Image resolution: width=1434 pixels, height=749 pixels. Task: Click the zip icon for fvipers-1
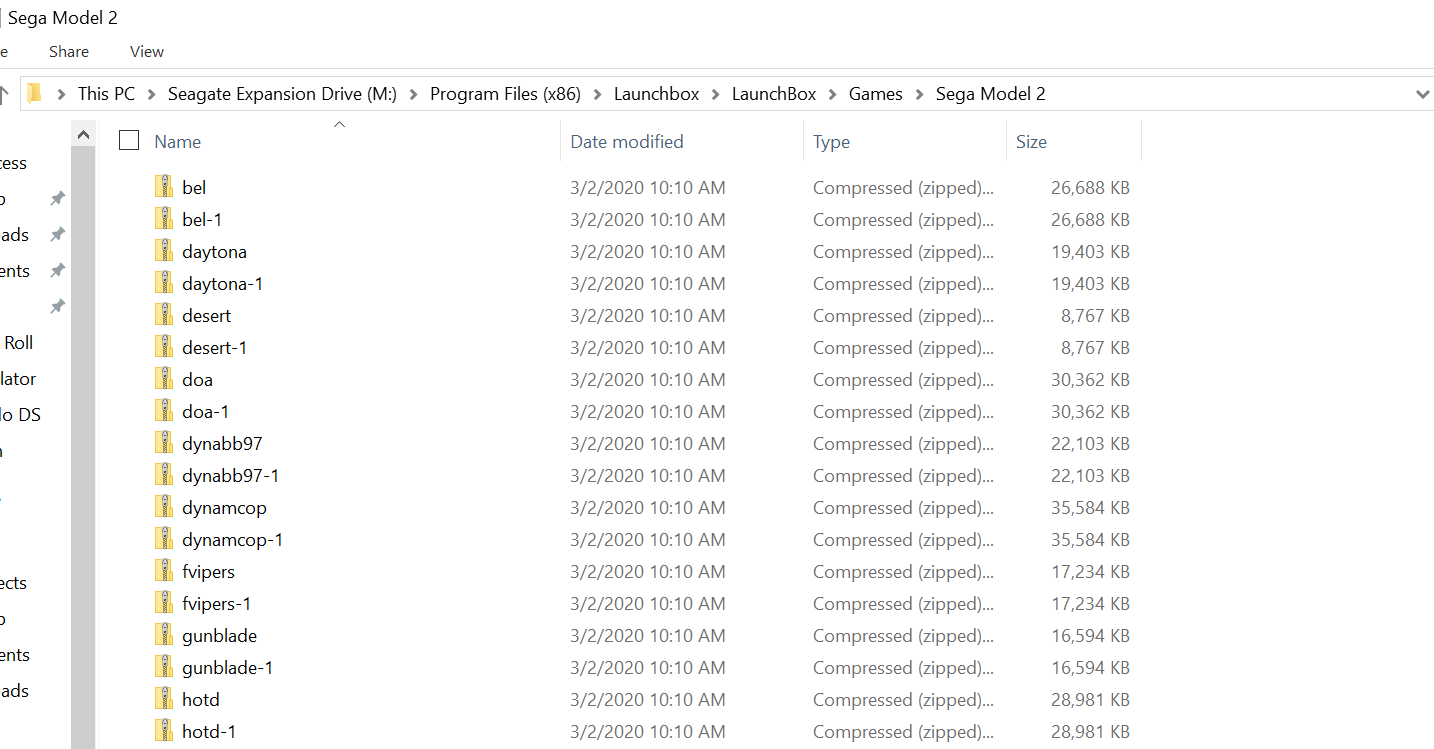(x=164, y=603)
